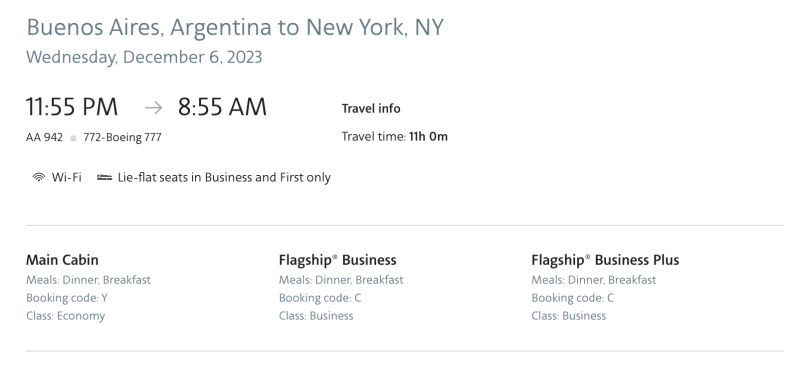Click the Wi-Fi signal icon
This screenshot has width=800, height=368.
tap(39, 178)
